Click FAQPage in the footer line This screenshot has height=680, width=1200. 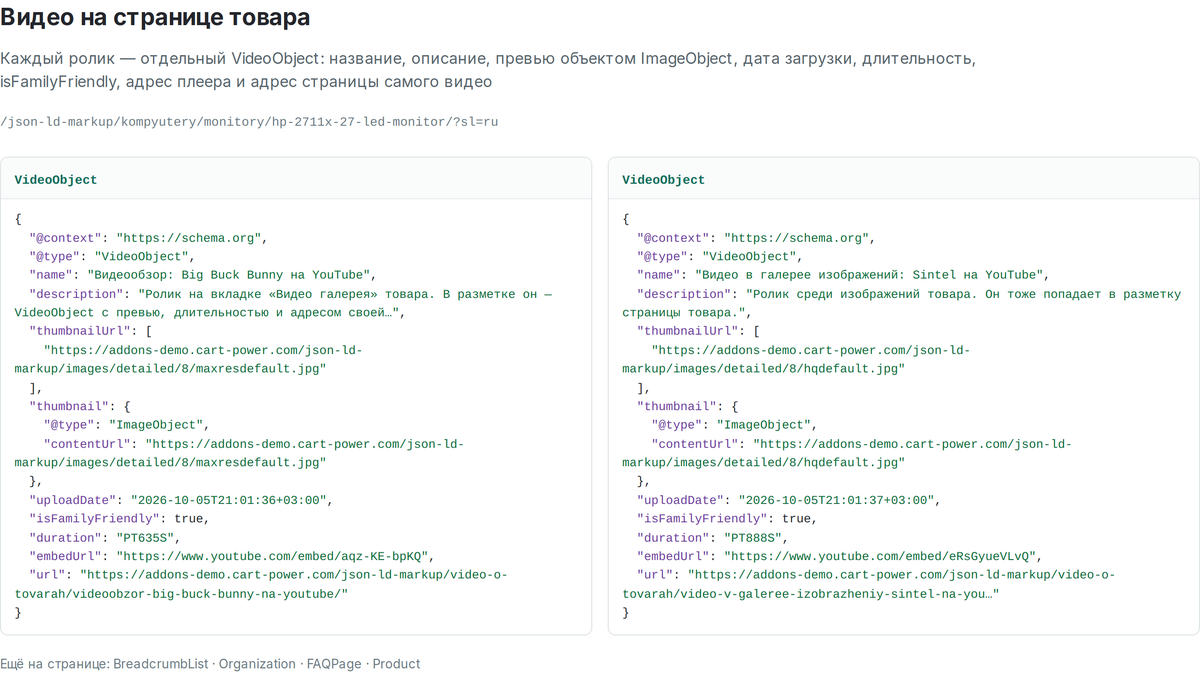(x=335, y=664)
